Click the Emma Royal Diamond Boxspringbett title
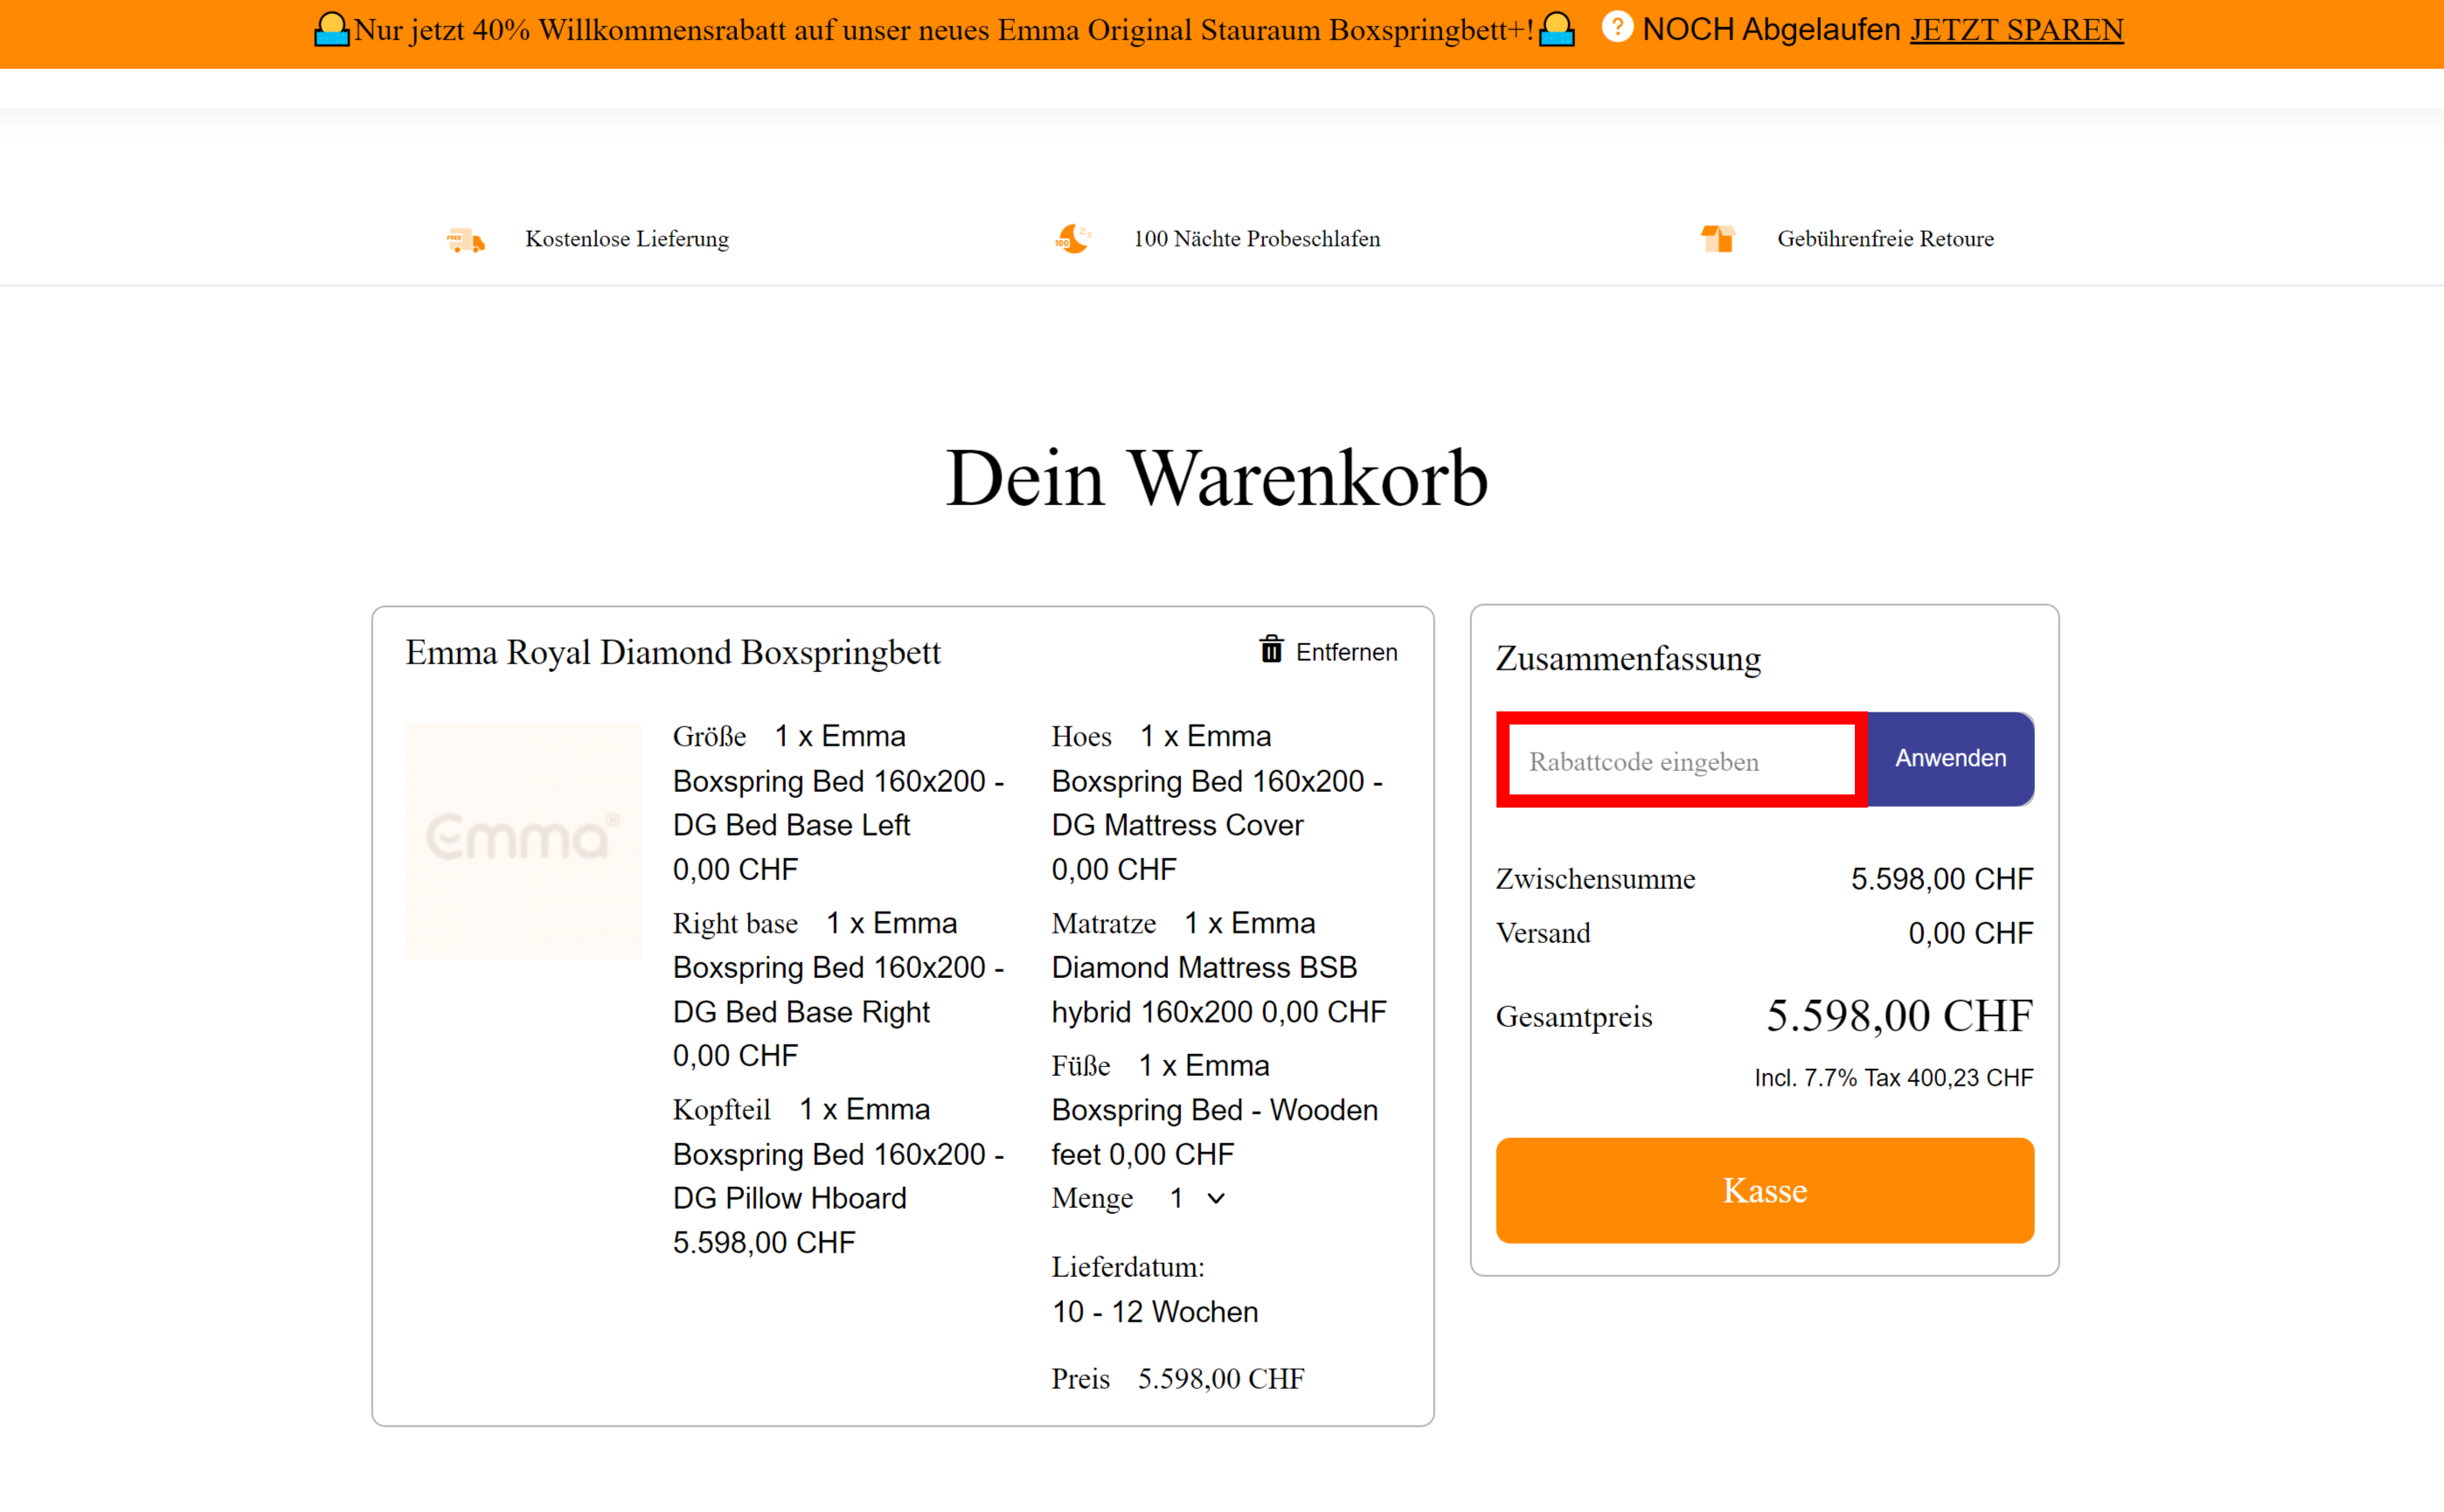 [x=672, y=652]
